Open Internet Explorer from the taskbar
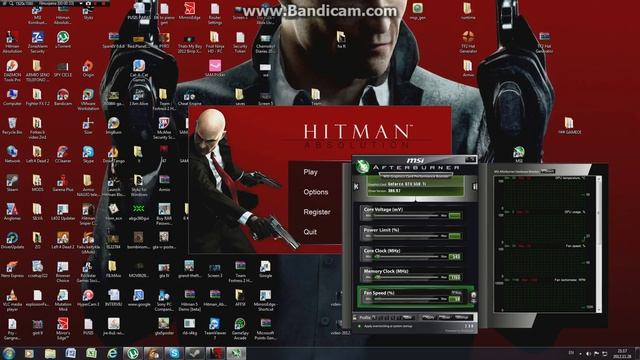The image size is (640, 360). coord(112,353)
